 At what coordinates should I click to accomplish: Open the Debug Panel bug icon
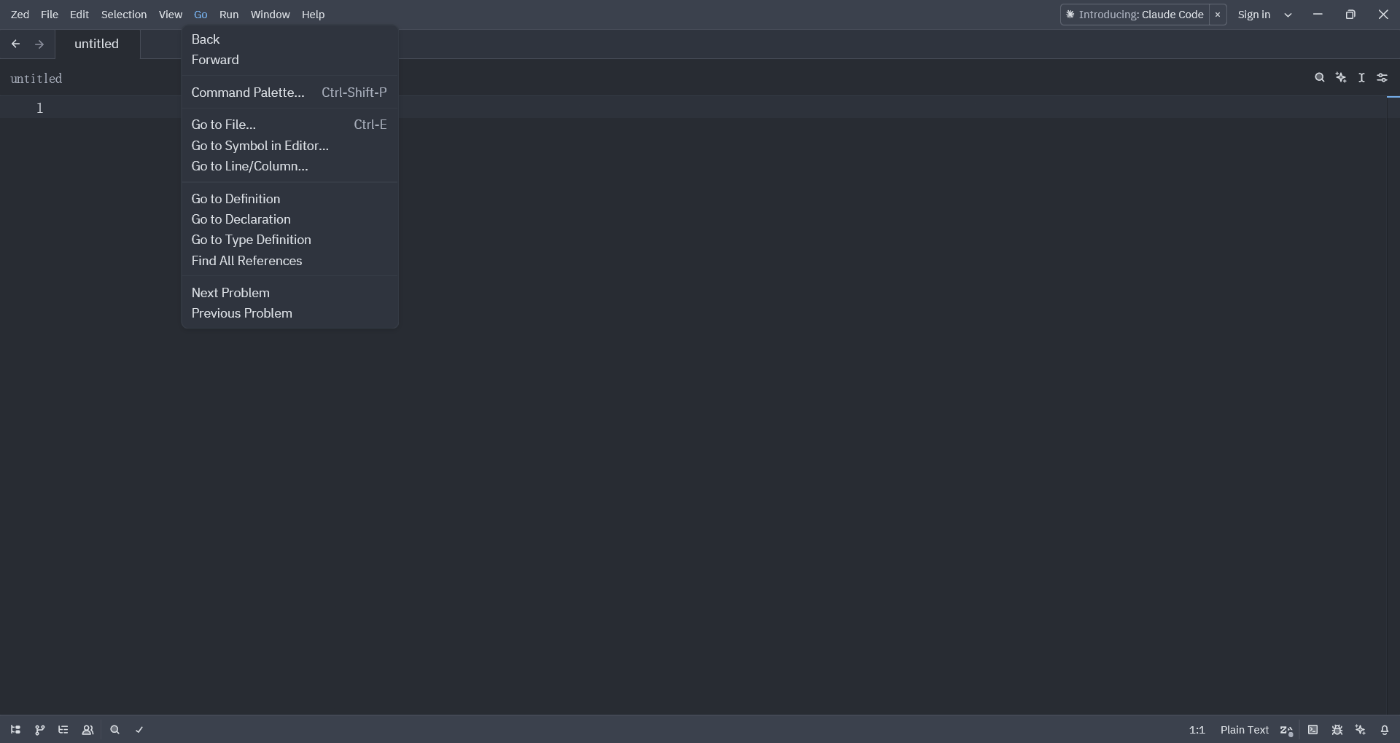(1337, 730)
